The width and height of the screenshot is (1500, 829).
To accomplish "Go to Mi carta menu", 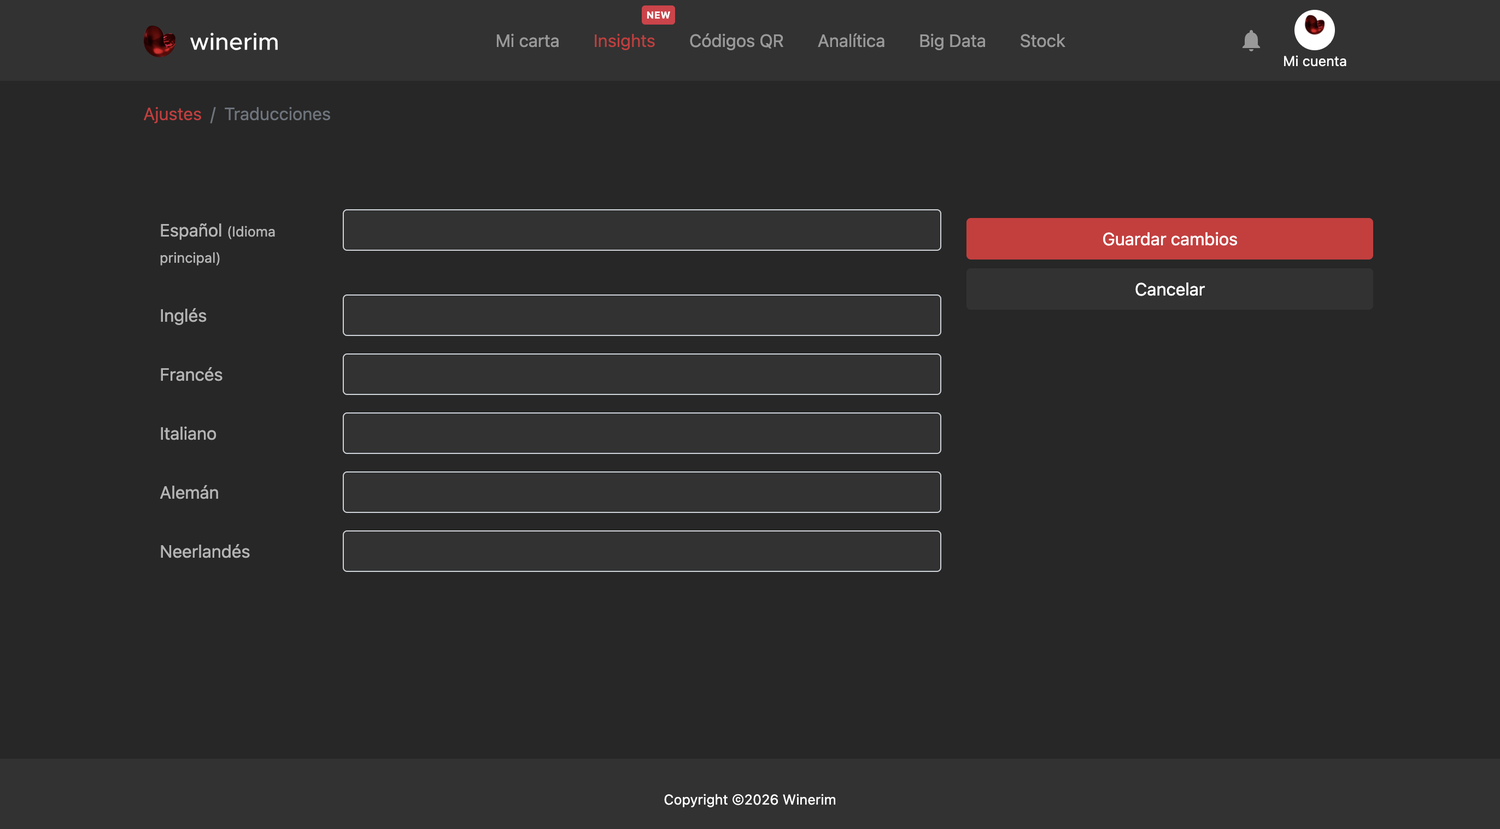I will click(x=527, y=41).
